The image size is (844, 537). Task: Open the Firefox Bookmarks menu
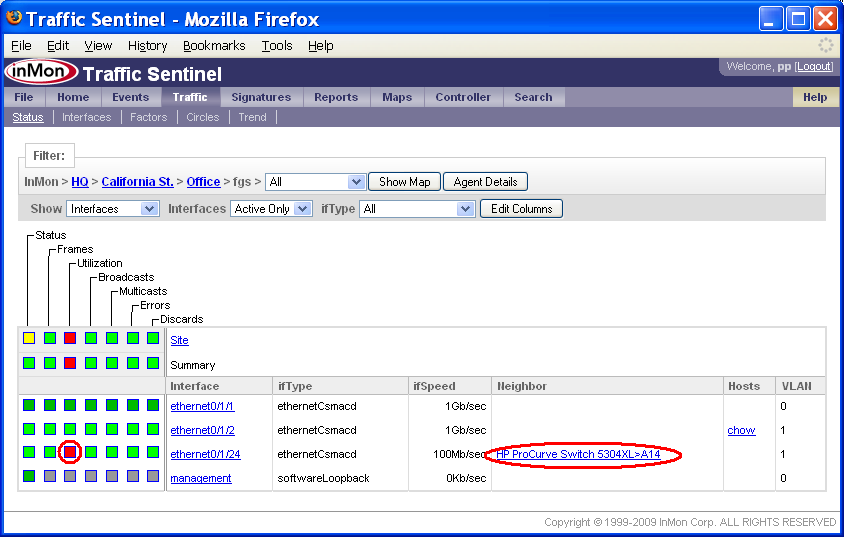pos(214,46)
